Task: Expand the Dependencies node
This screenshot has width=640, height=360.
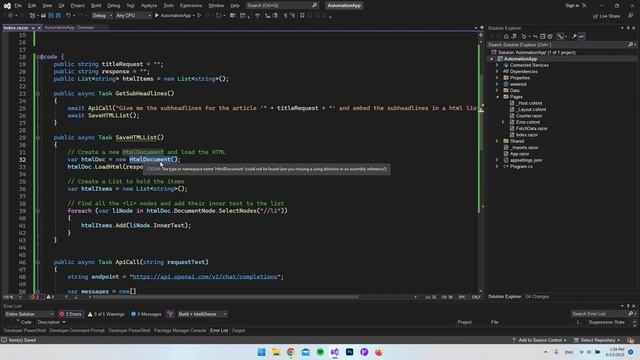Action: click(x=498, y=71)
